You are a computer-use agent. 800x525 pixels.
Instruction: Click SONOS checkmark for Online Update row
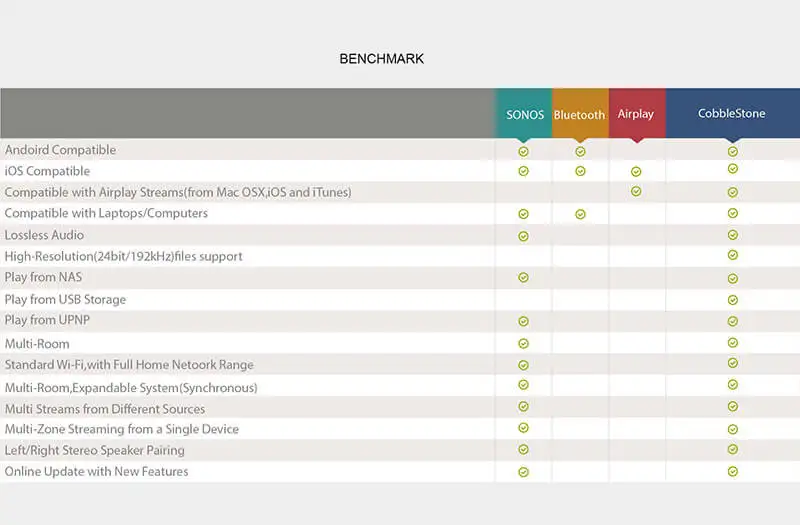pos(523,472)
